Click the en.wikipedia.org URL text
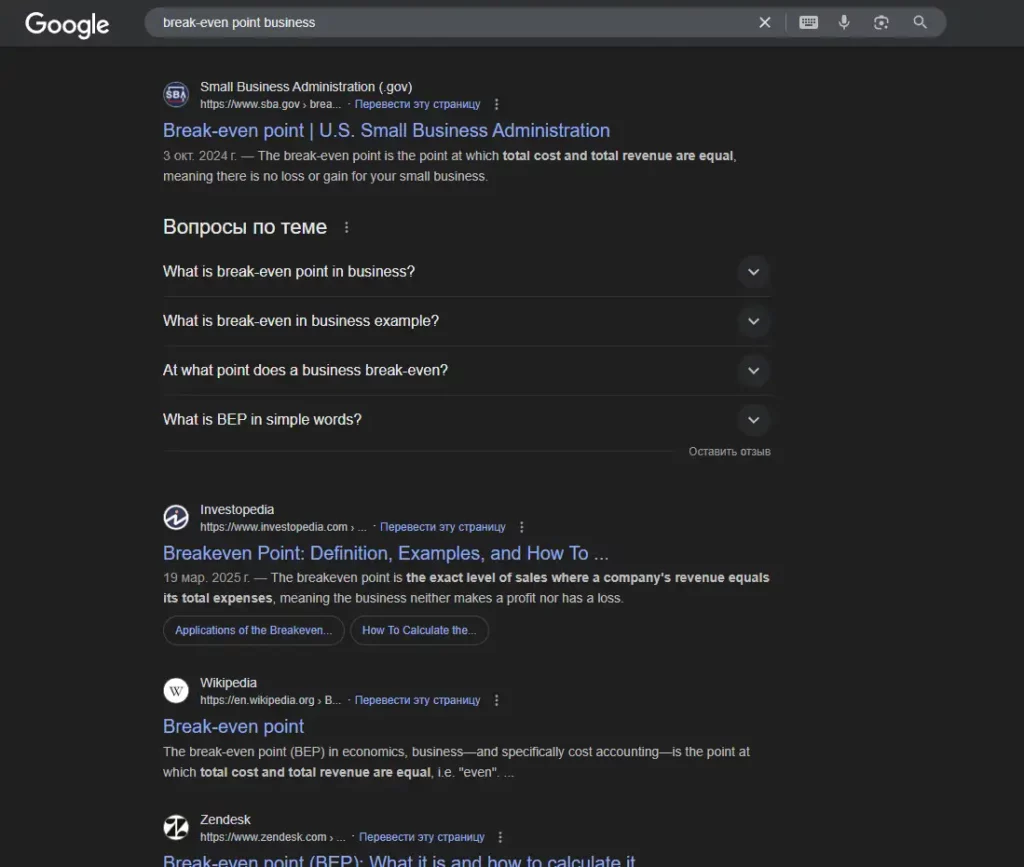The width and height of the screenshot is (1024, 867). coord(270,700)
